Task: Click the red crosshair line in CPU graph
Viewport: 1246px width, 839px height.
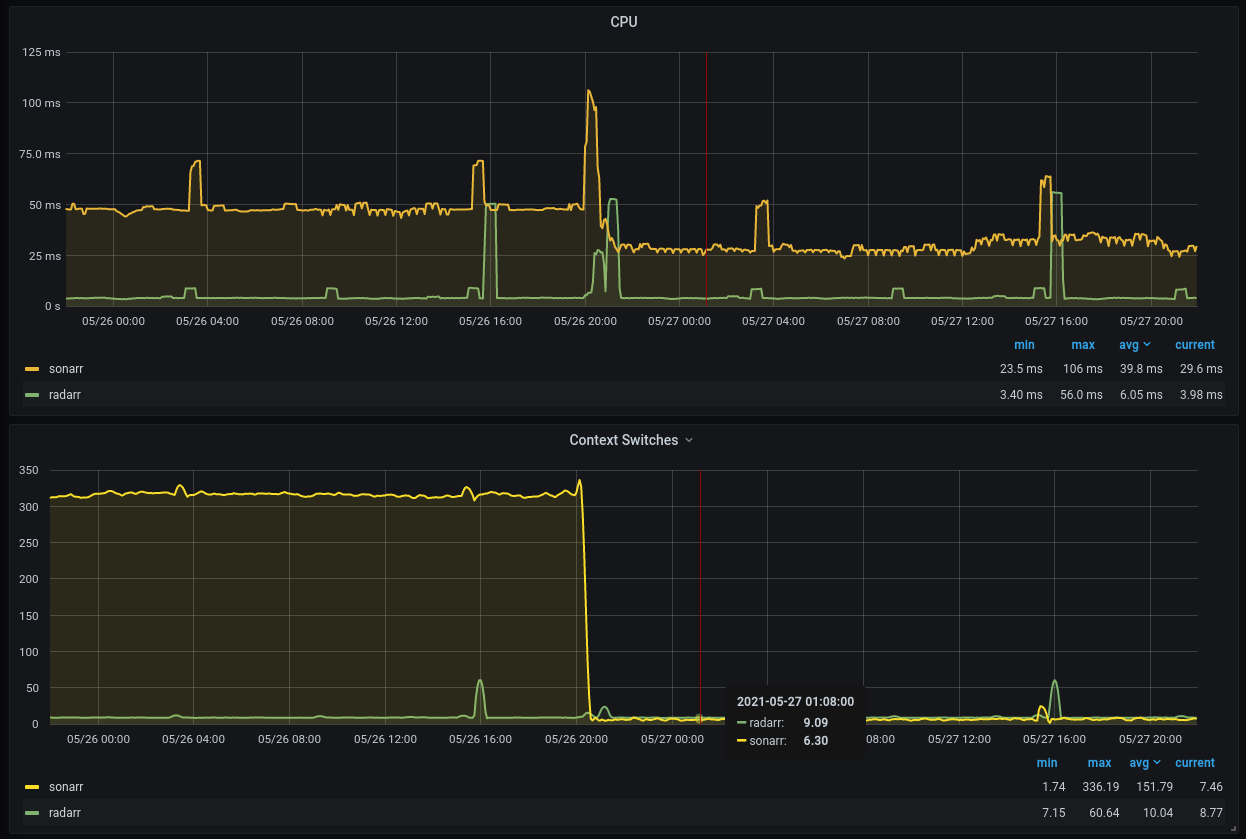Action: coord(706,178)
